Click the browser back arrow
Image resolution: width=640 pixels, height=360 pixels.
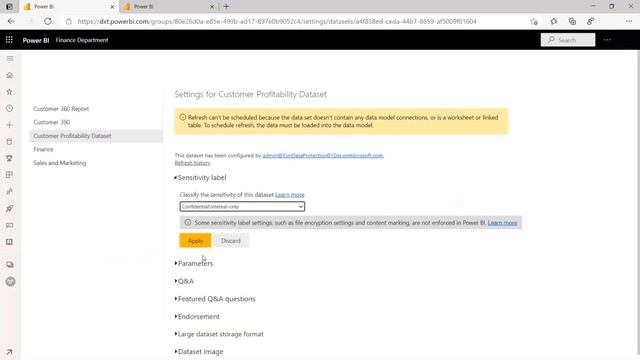point(11,21)
